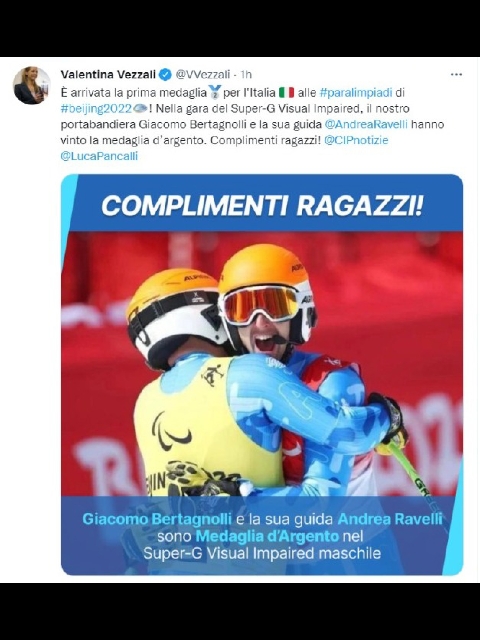Image resolution: width=480 pixels, height=640 pixels.
Task: Open the 1h timestamp of the tweet
Action: click(246, 74)
